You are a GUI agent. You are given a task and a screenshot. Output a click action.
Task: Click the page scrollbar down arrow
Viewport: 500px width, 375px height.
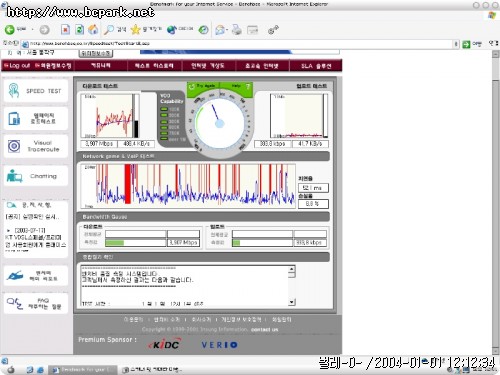pos(496,351)
